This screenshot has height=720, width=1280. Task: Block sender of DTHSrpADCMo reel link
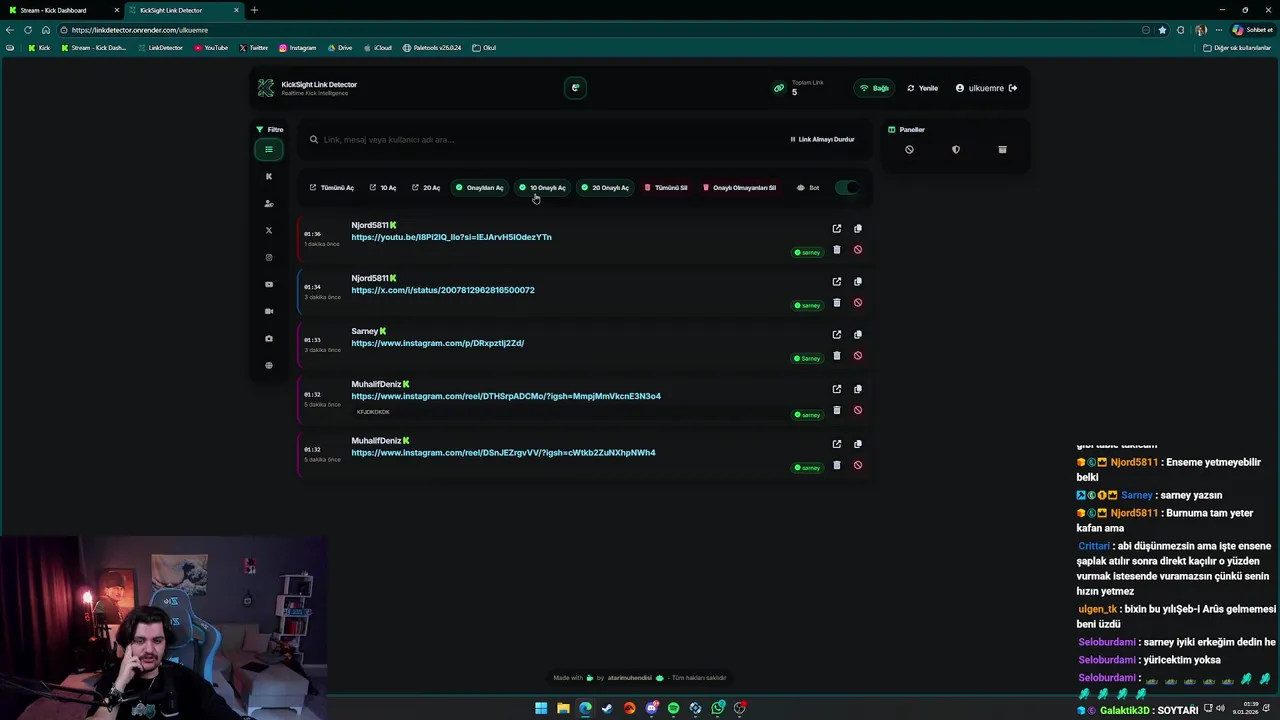pos(858,410)
